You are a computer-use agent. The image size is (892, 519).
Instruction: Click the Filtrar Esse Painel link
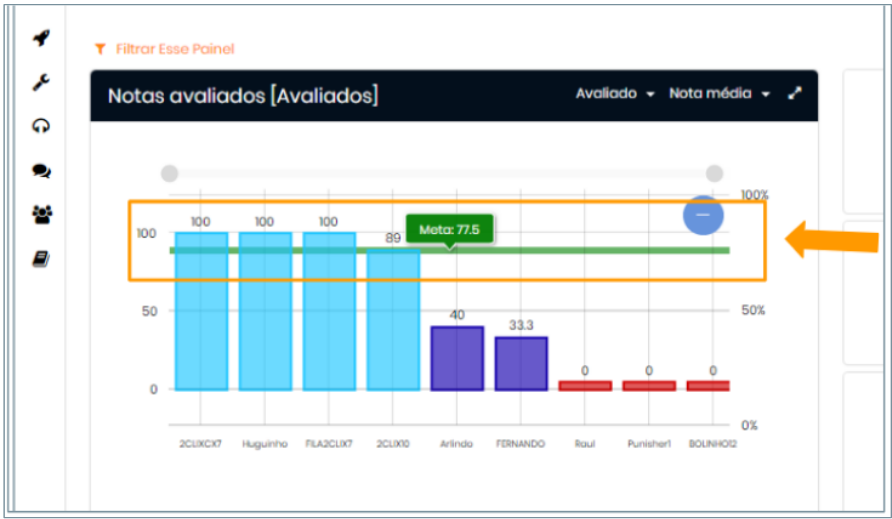pos(174,49)
